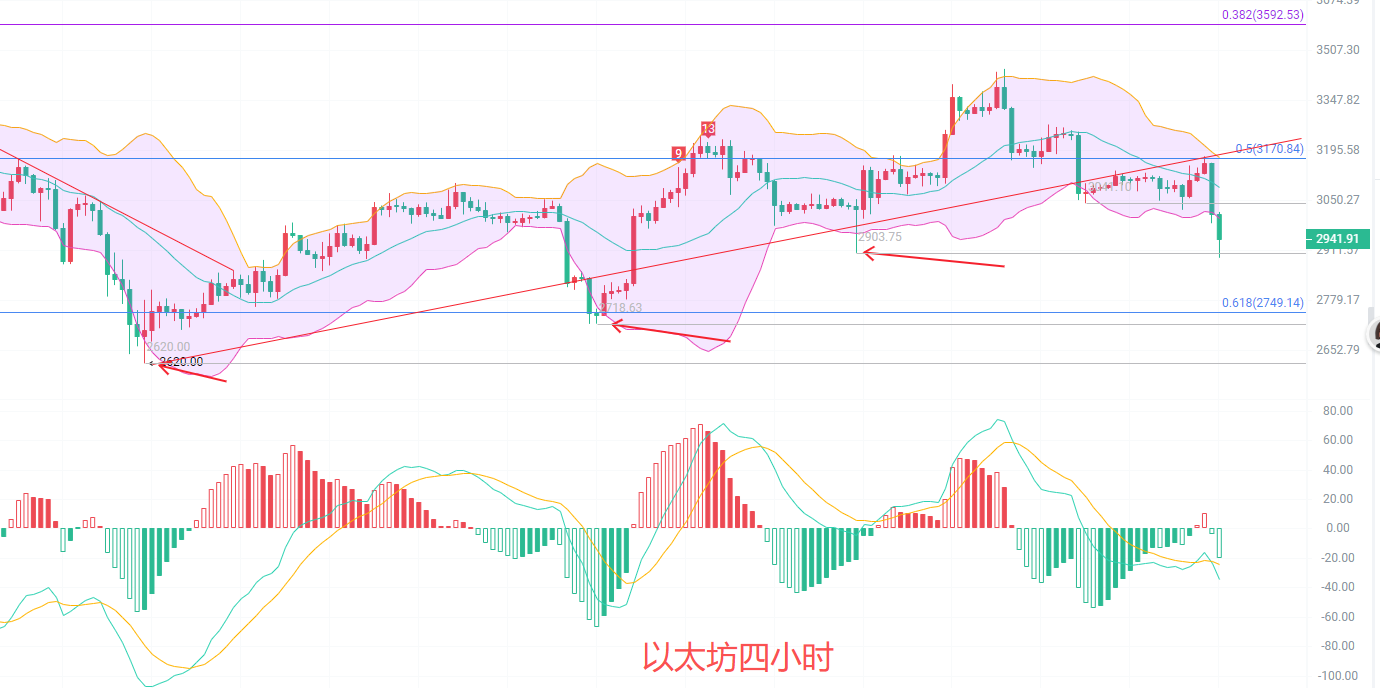The width and height of the screenshot is (1380, 688).
Task: Click the red 以太坊四小时 chart title text
Action: (737, 658)
